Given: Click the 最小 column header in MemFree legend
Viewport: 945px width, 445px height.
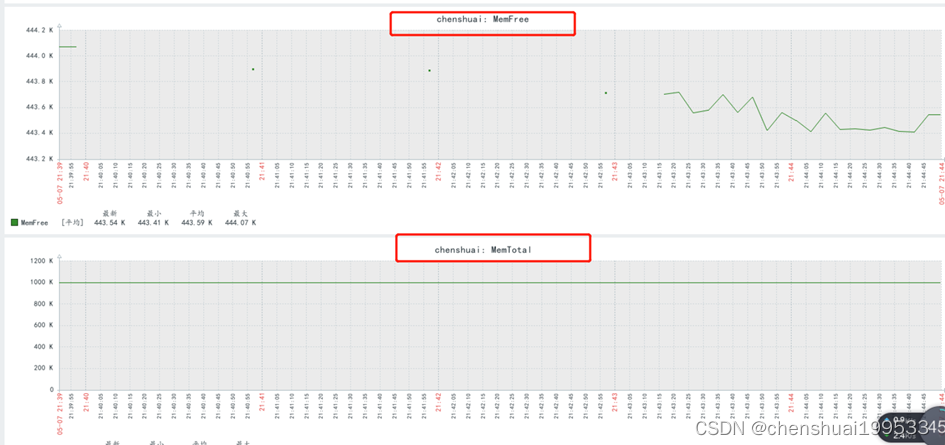Looking at the screenshot, I should point(154,213).
